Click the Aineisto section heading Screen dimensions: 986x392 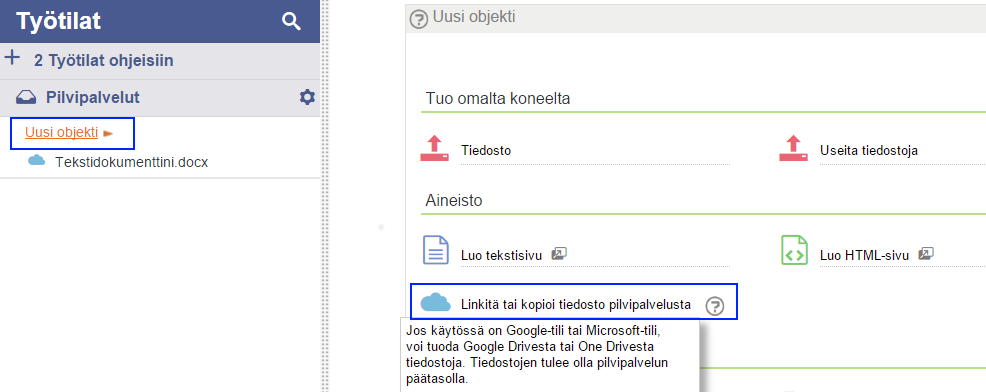click(x=453, y=201)
